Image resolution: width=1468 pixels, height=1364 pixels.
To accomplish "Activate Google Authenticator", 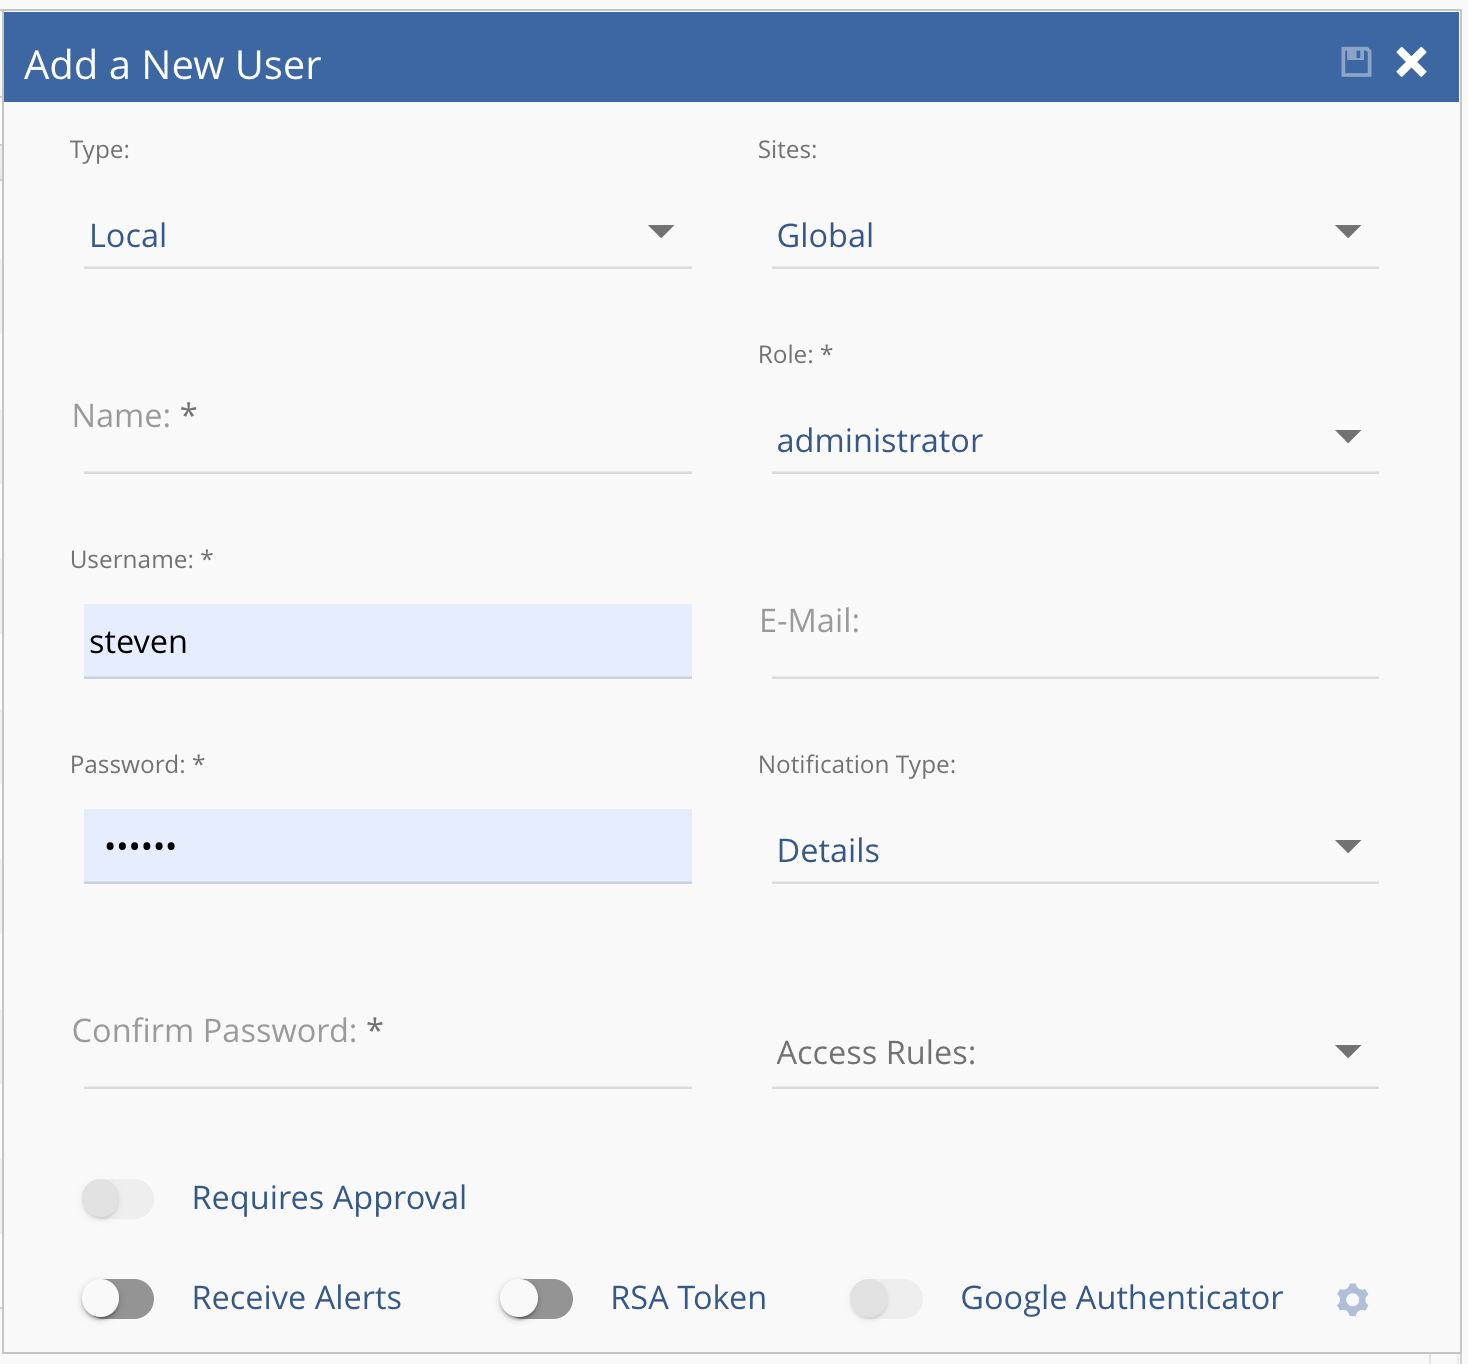I will tap(885, 1298).
